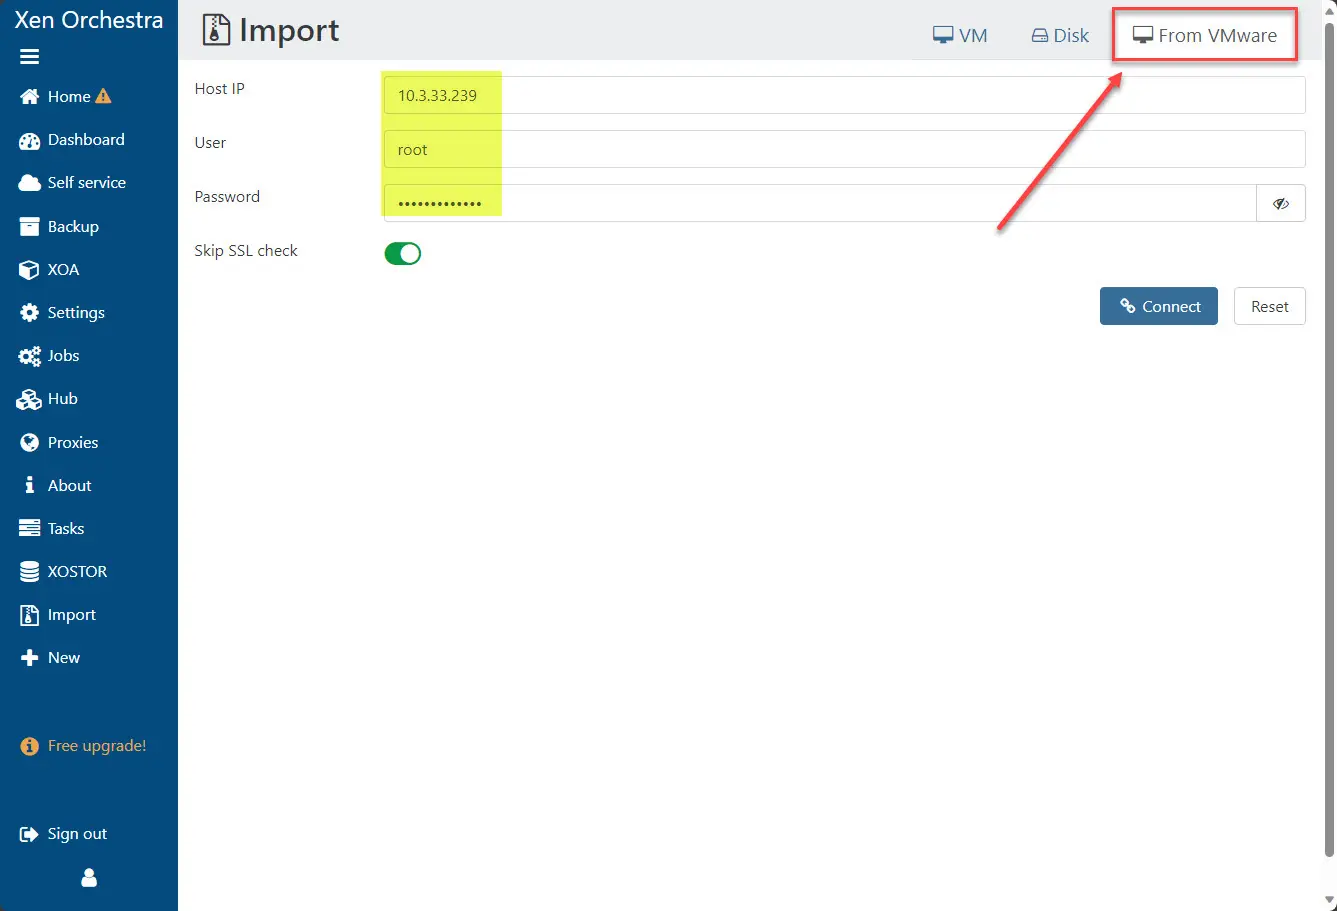1337x911 pixels.
Task: Open the Proxies globe icon
Action: click(x=30, y=443)
